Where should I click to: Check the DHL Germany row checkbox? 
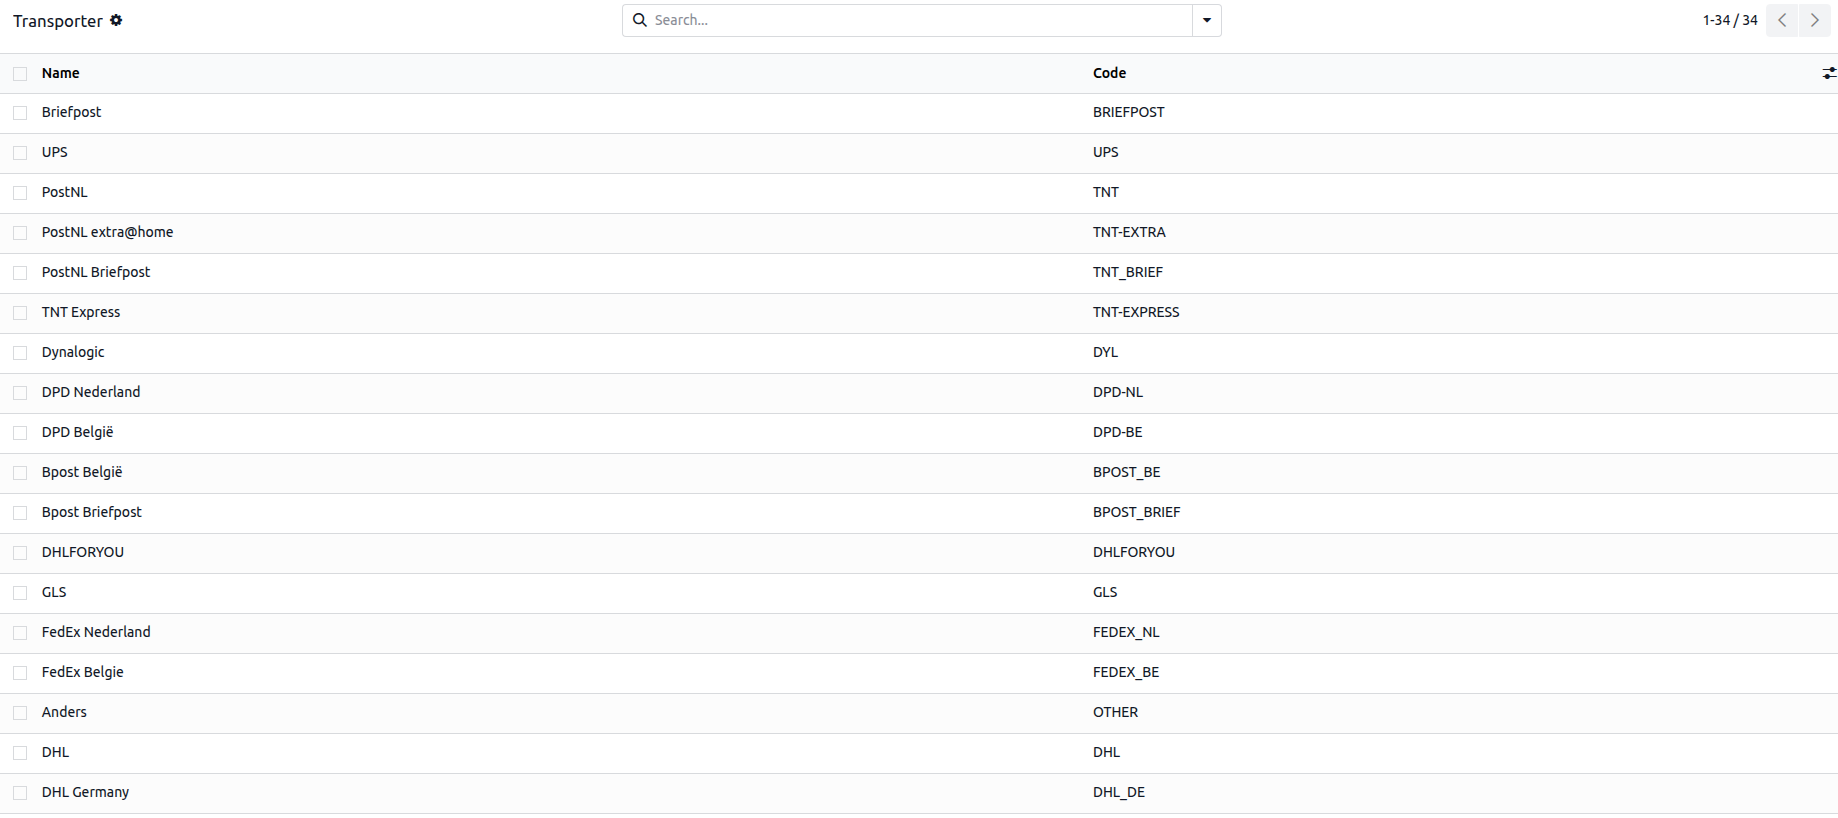(x=20, y=793)
